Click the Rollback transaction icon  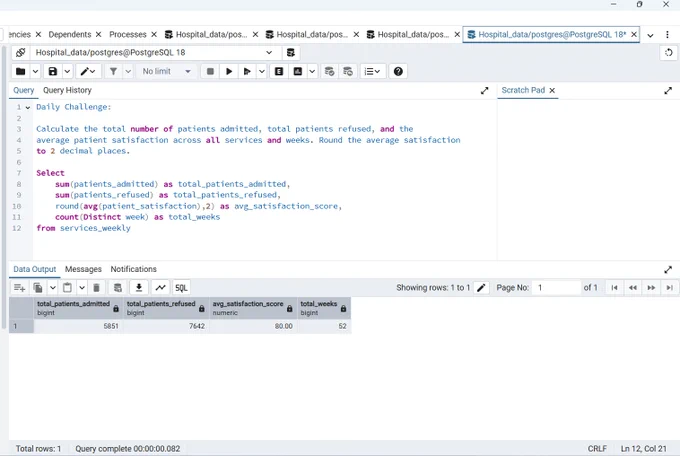[x=348, y=71]
